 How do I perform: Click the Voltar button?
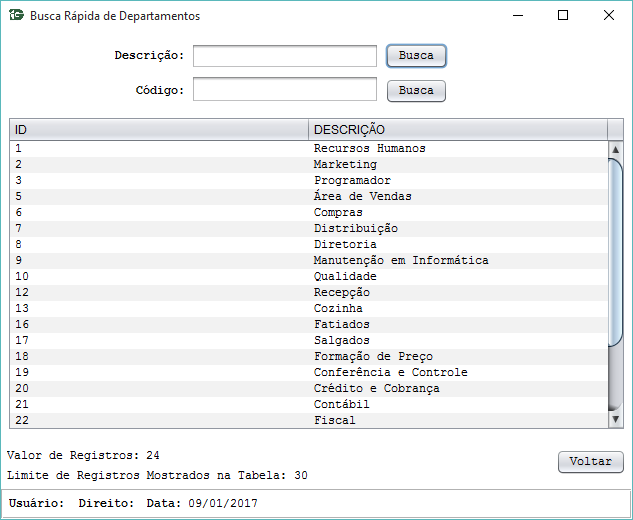click(x=591, y=461)
